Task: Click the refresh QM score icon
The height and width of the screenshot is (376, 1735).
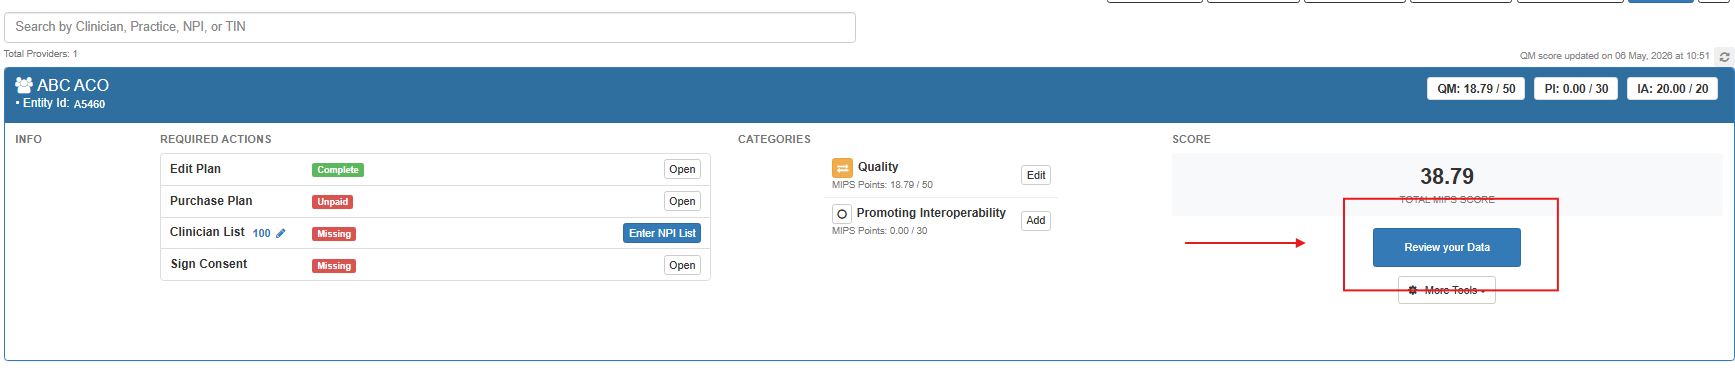Action: pos(1724,57)
